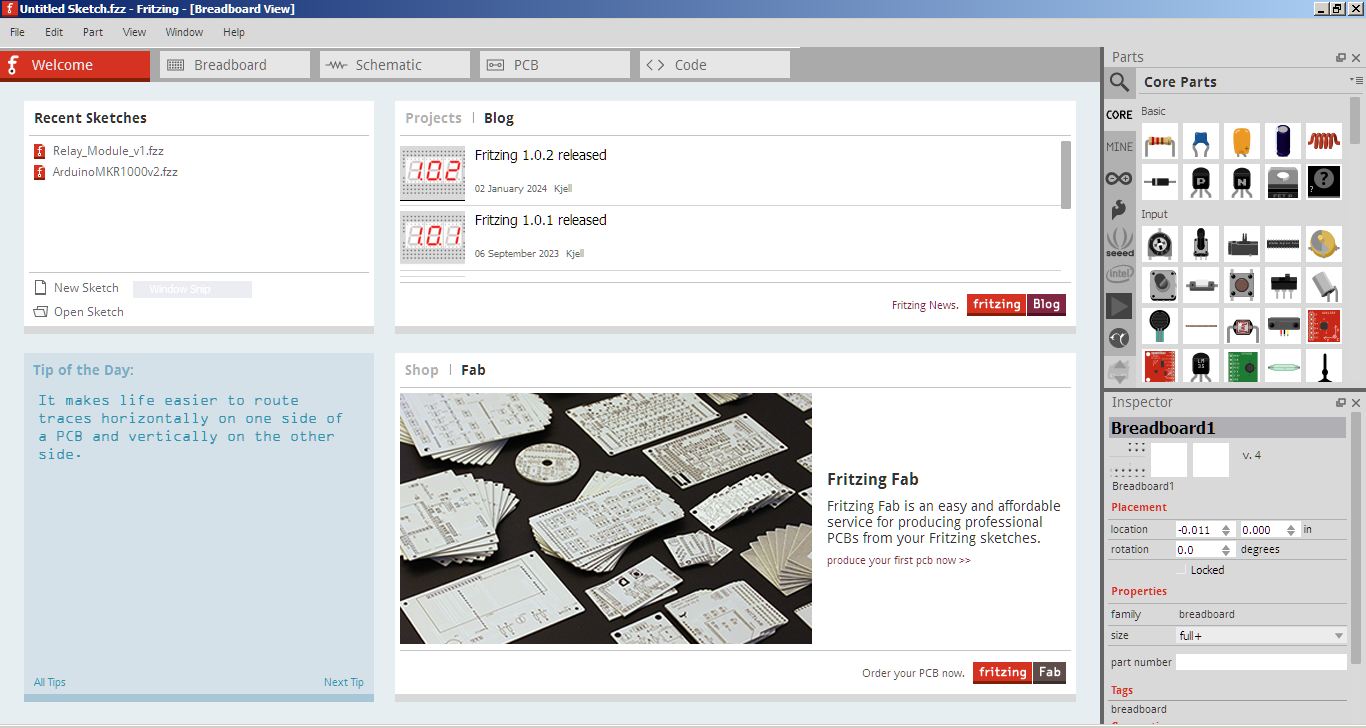Screen dimensions: 1366x728
Task: Pick the red coil inductor part
Action: [1323, 142]
